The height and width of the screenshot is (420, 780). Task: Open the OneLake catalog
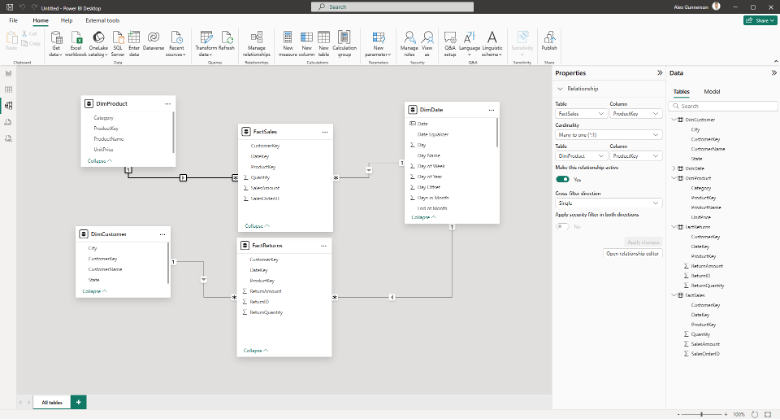(98, 43)
